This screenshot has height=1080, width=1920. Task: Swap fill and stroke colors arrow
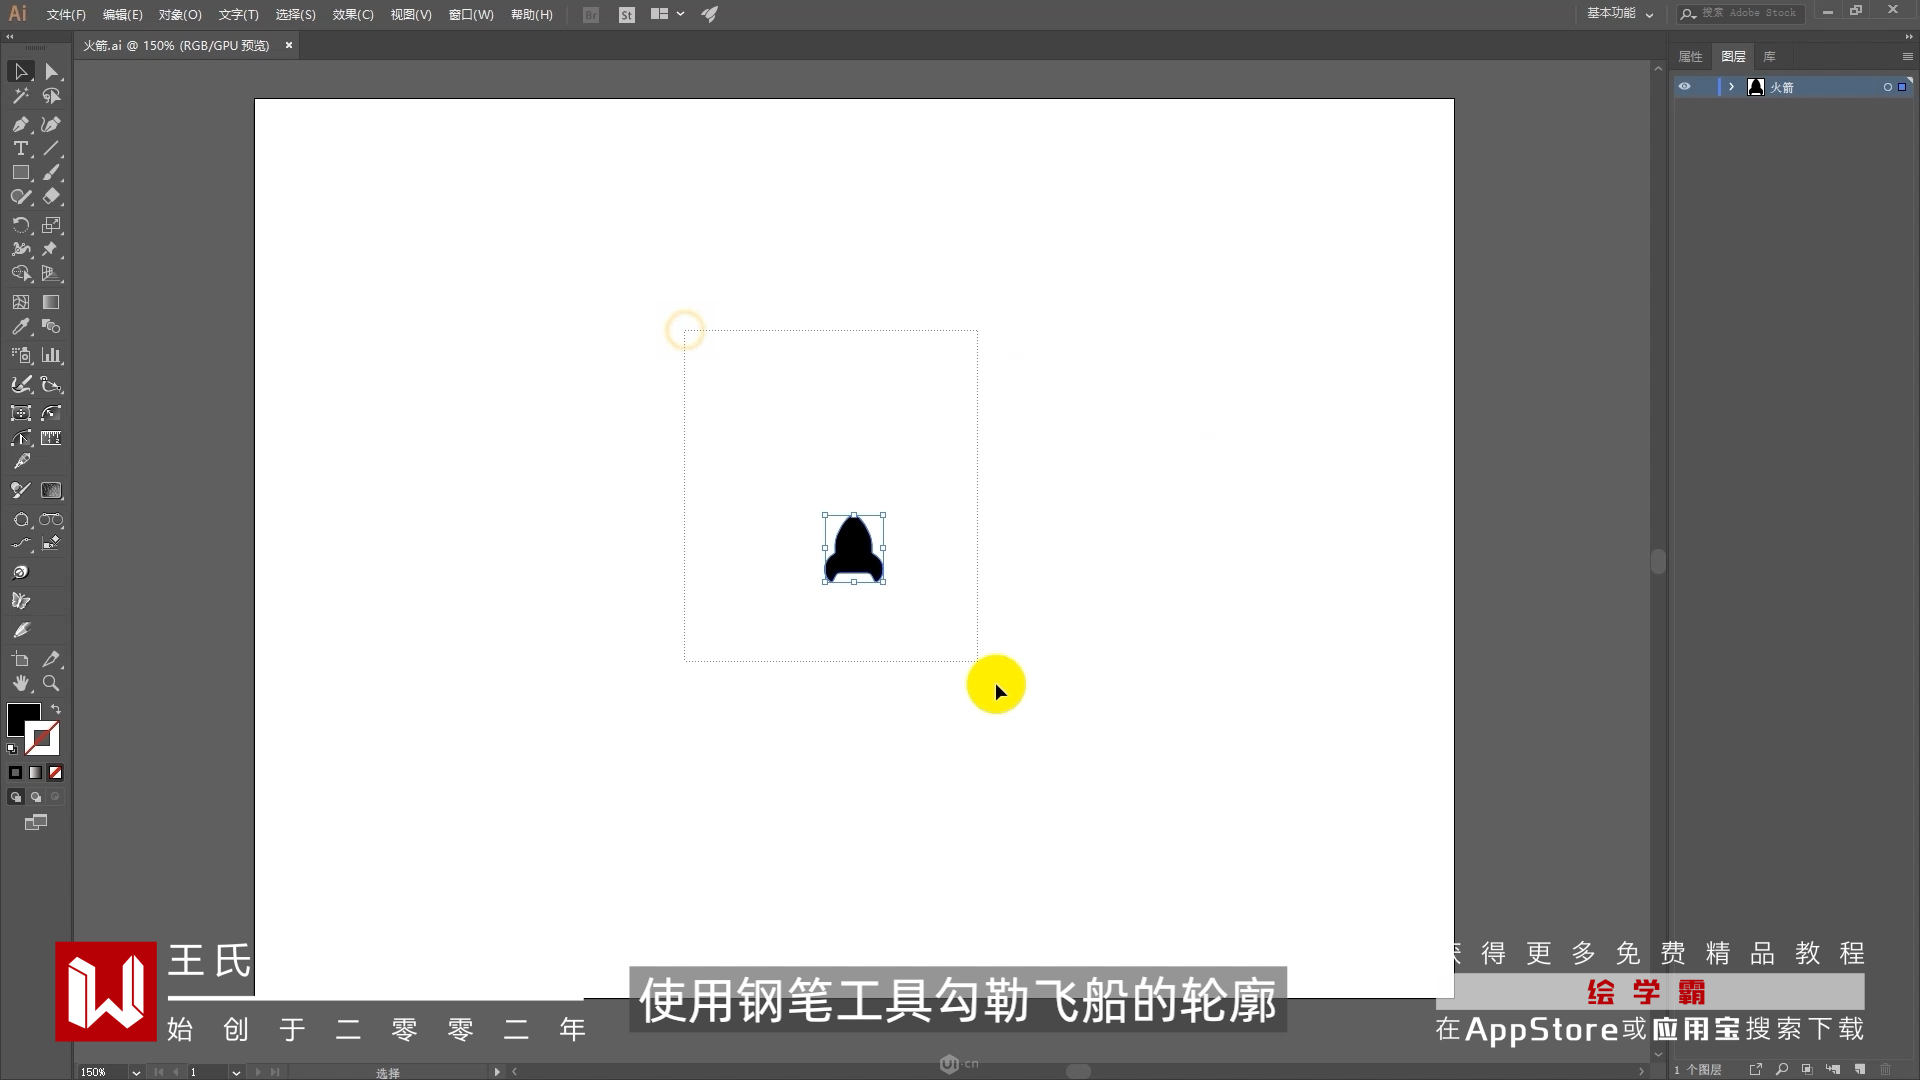[x=56, y=709]
